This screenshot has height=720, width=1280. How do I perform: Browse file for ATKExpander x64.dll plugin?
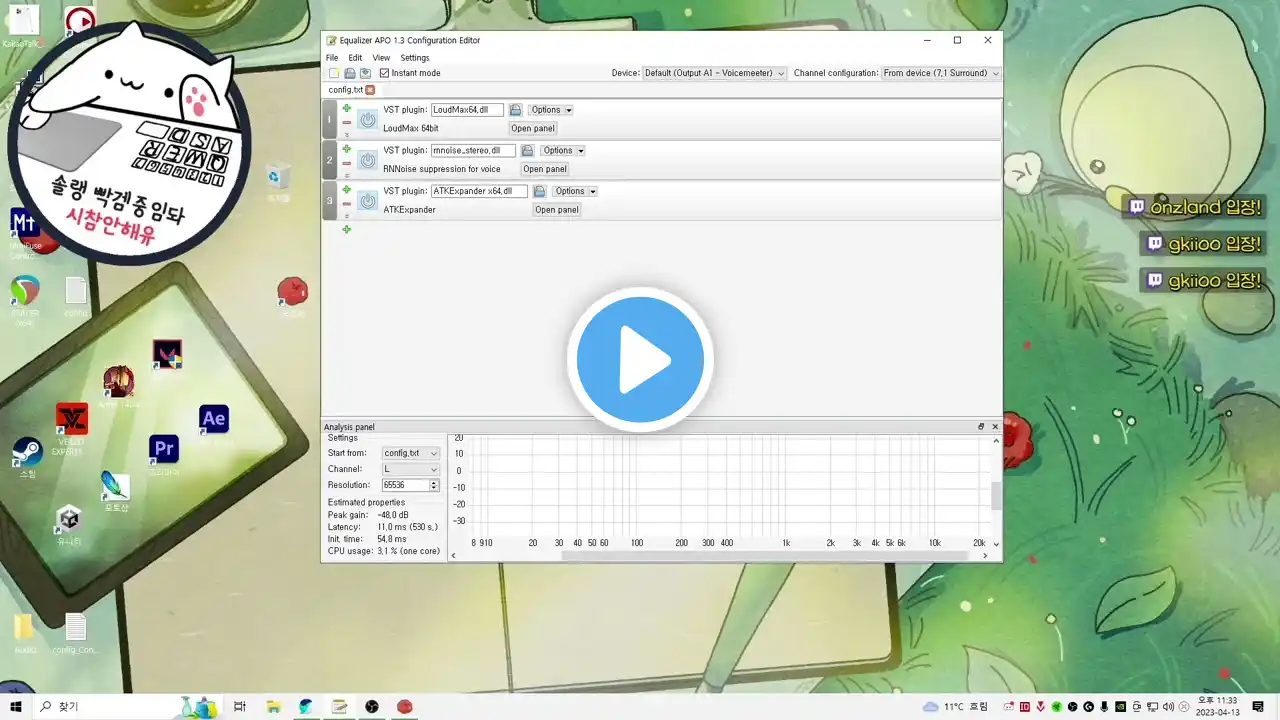539,191
